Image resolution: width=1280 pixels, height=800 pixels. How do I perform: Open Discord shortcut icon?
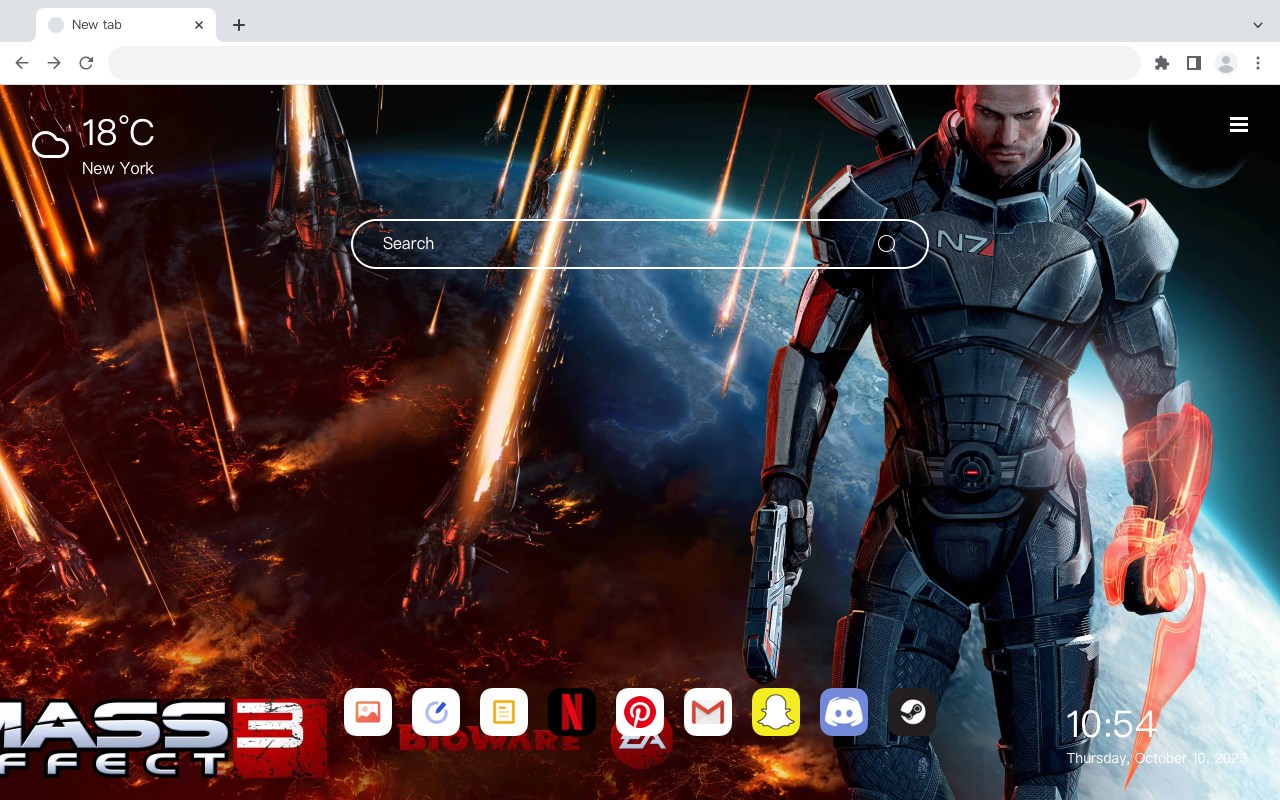(x=844, y=712)
